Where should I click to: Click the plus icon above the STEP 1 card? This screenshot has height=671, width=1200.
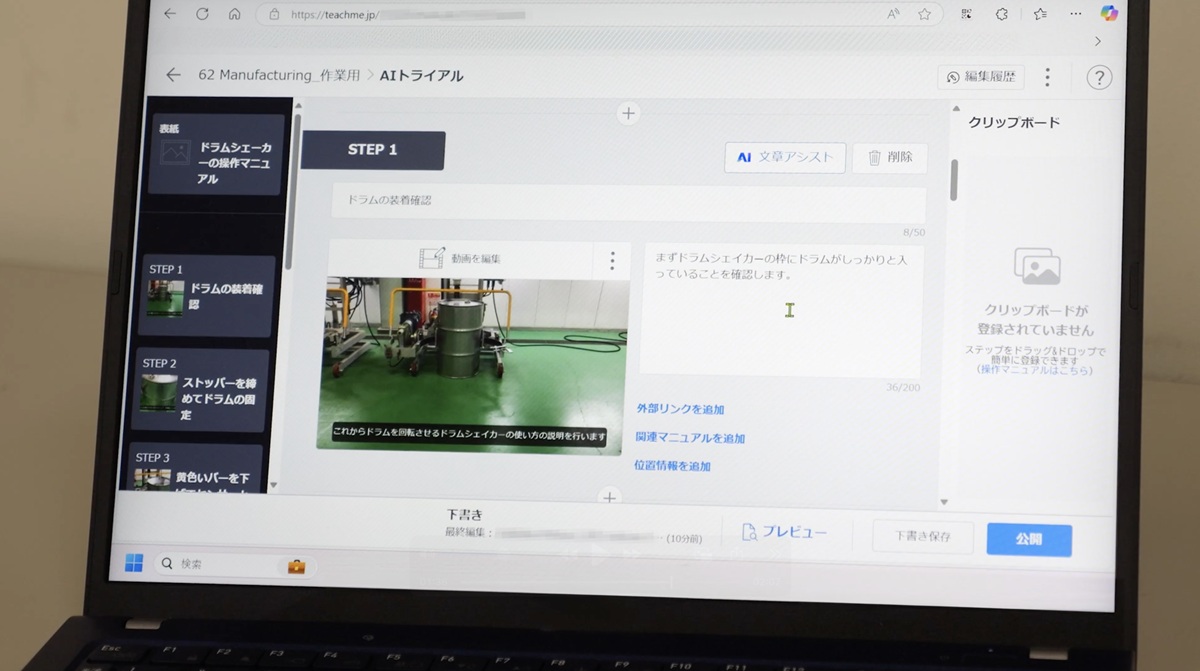coord(628,113)
